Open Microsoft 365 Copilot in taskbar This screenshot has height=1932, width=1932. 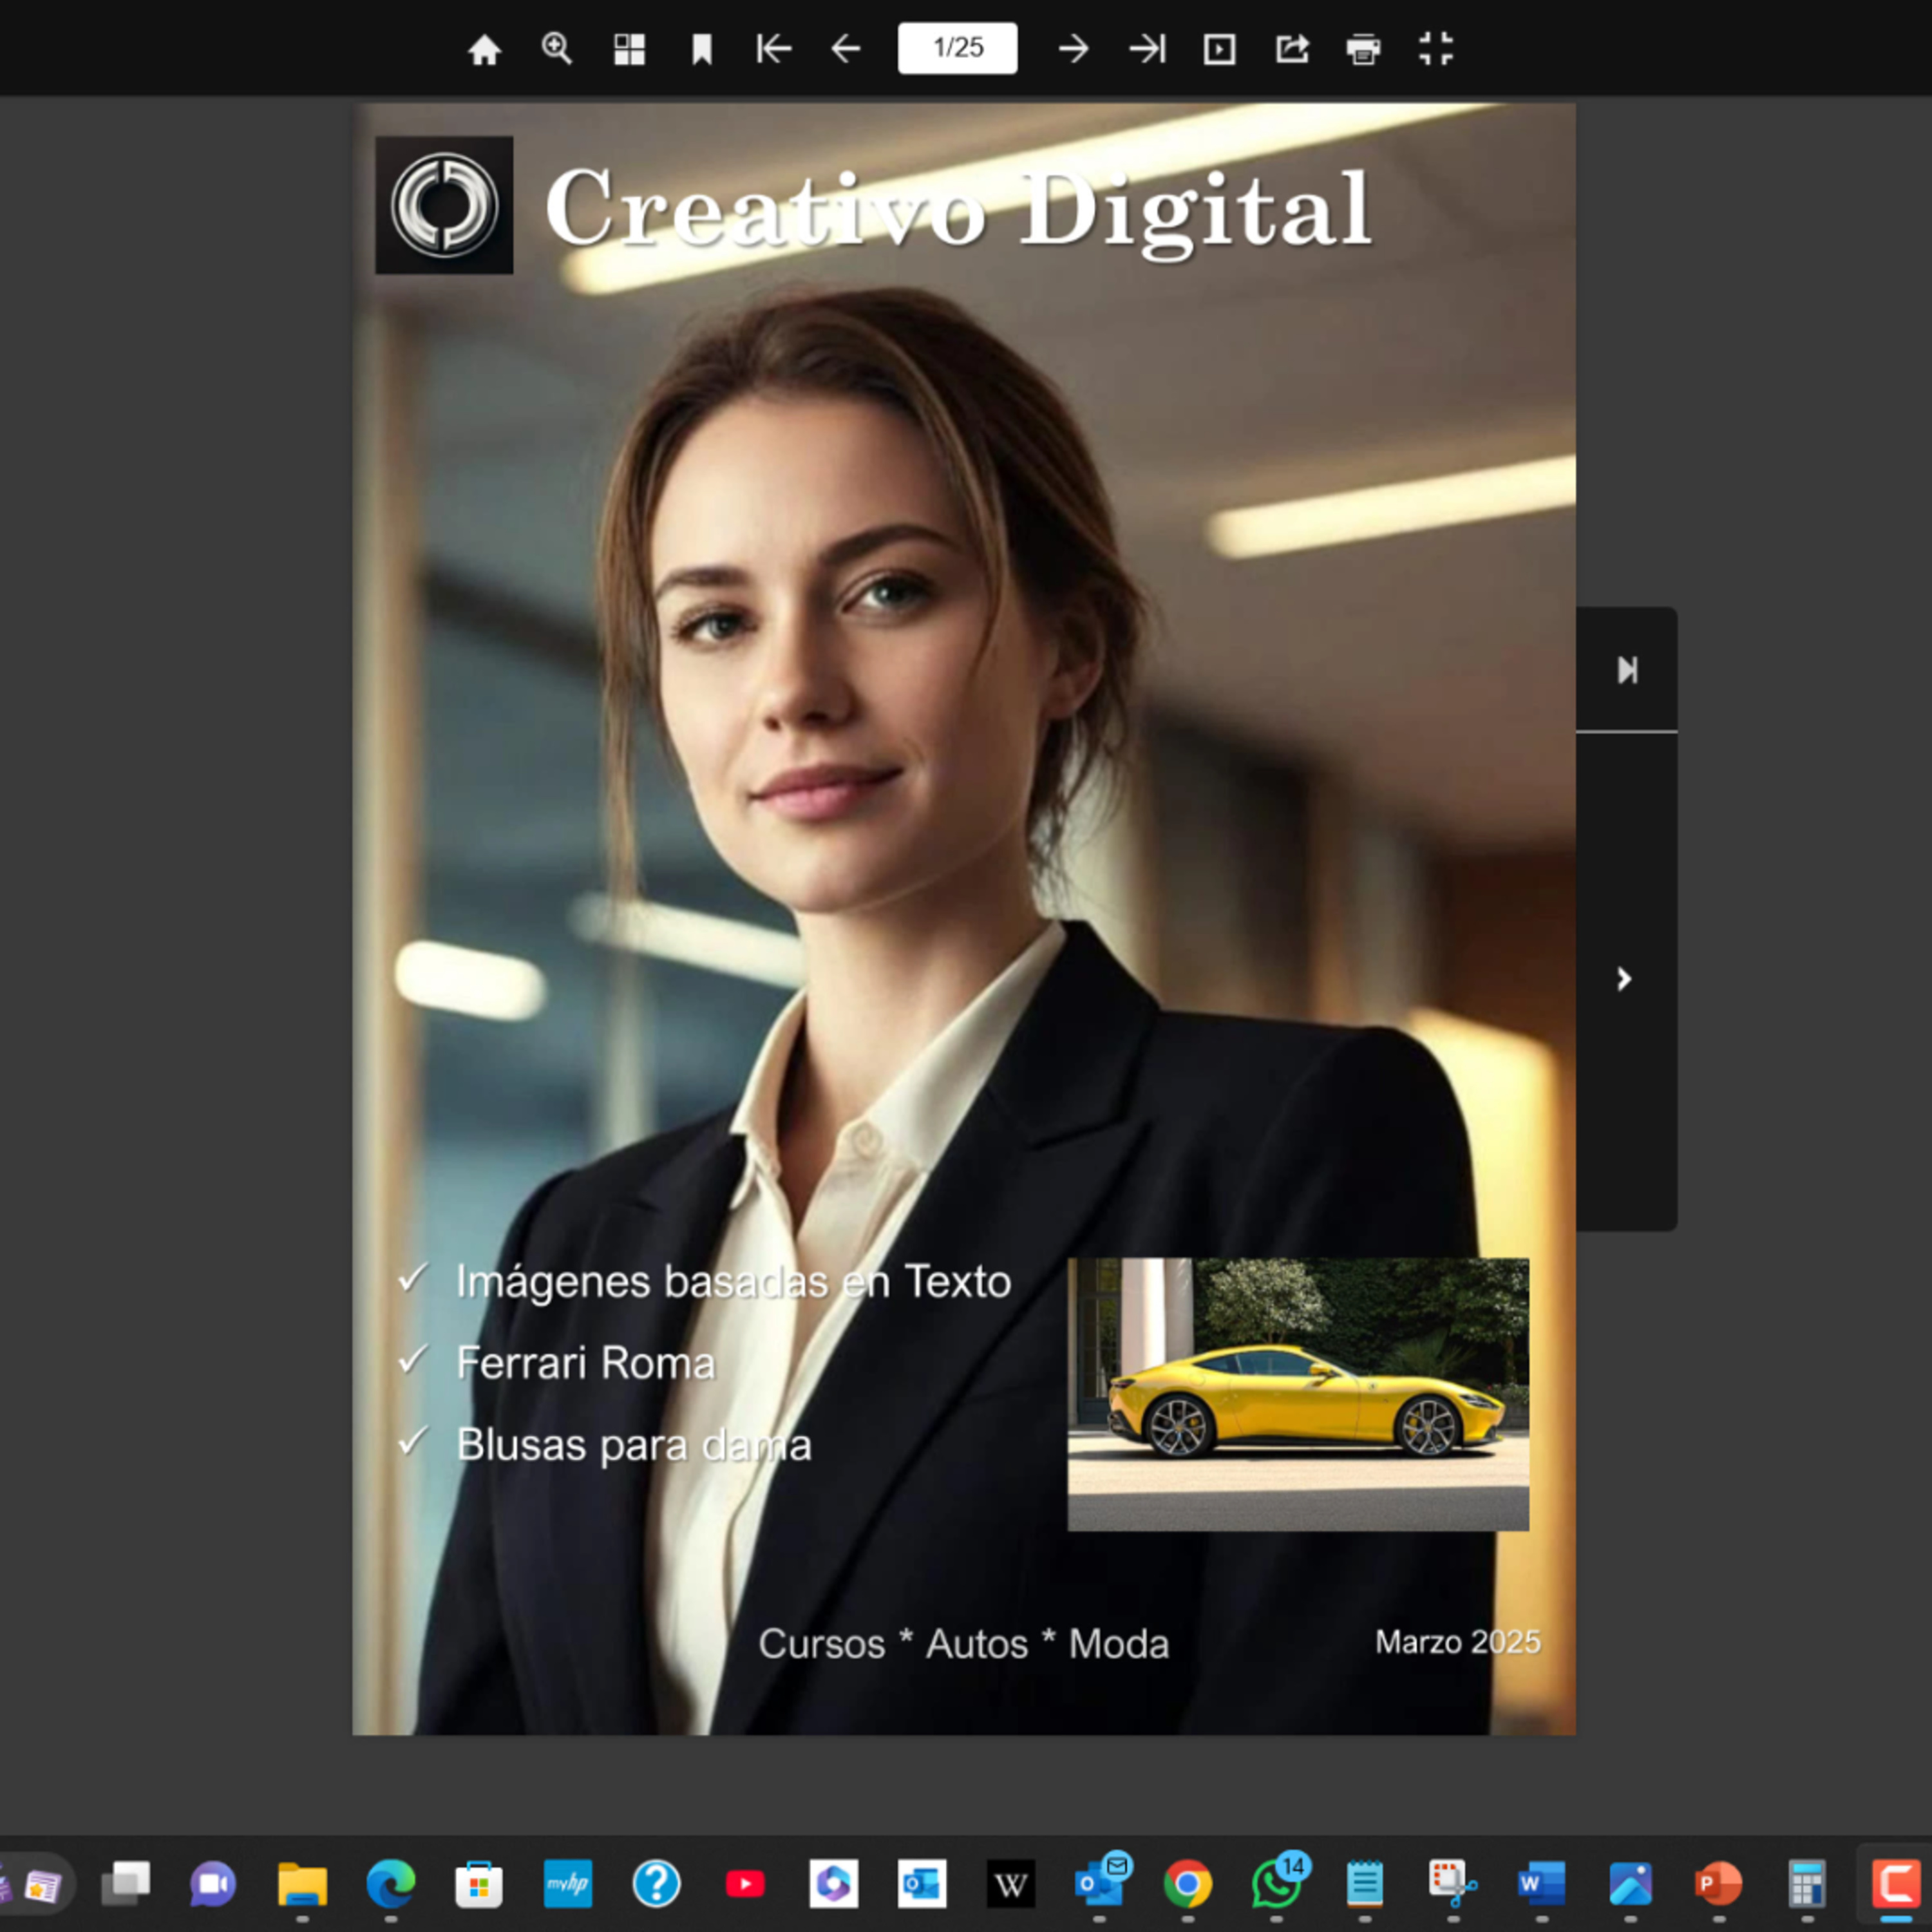click(x=833, y=1884)
